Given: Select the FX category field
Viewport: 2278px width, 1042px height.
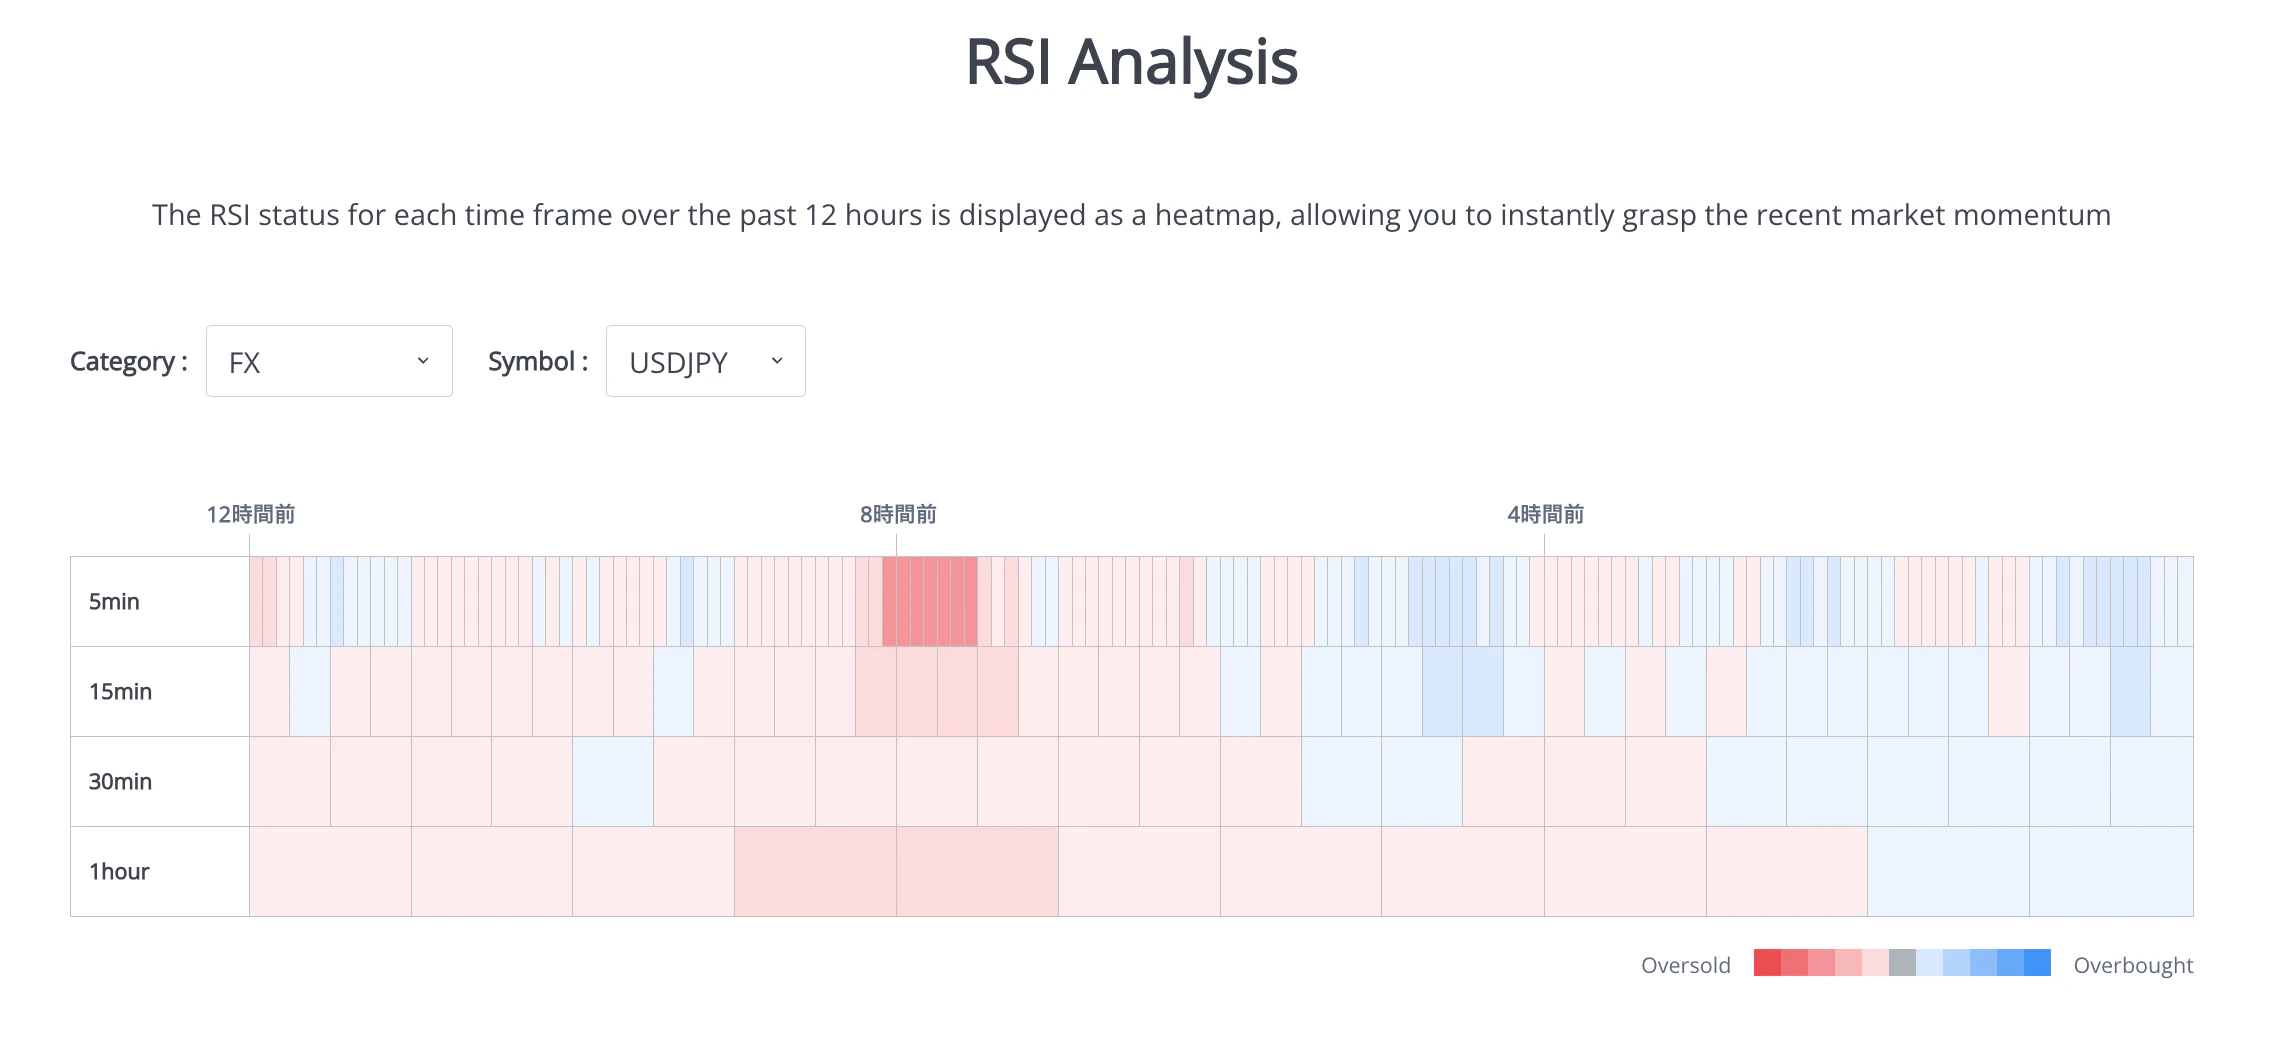Looking at the screenshot, I should click(x=300, y=361).
